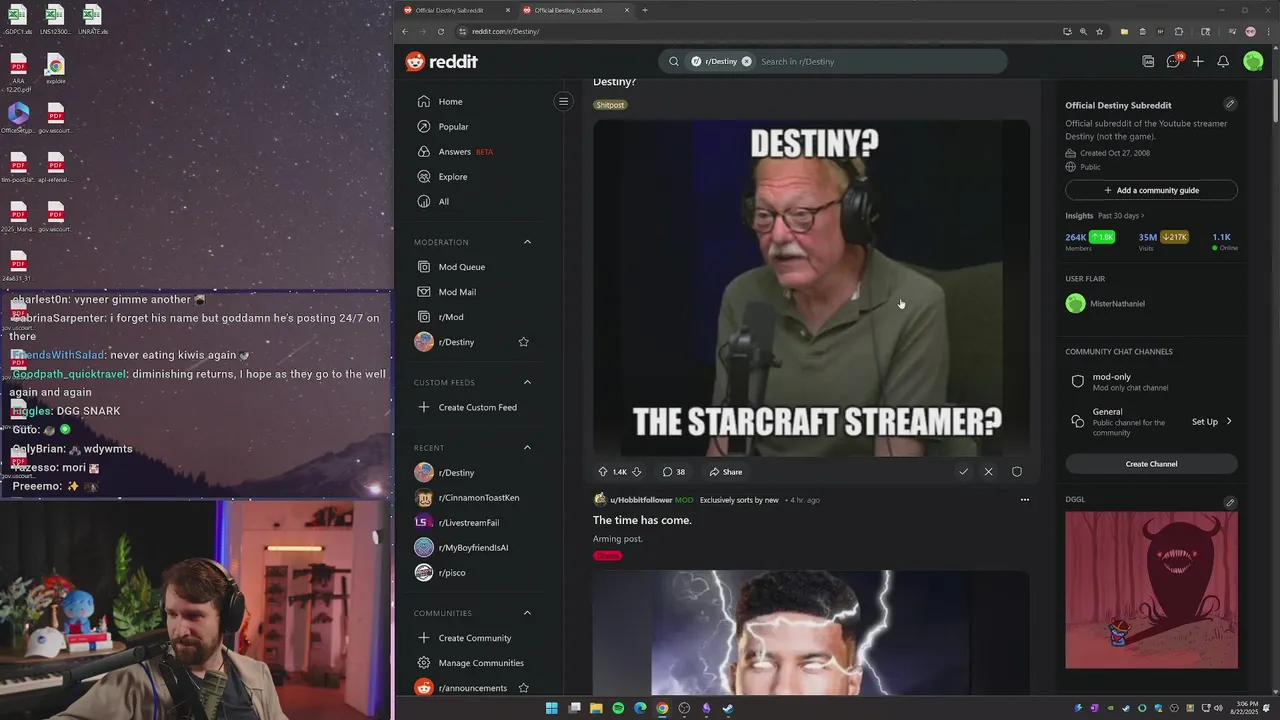Share the Starcraft streamer post
The width and height of the screenshot is (1280, 720).
tap(726, 472)
